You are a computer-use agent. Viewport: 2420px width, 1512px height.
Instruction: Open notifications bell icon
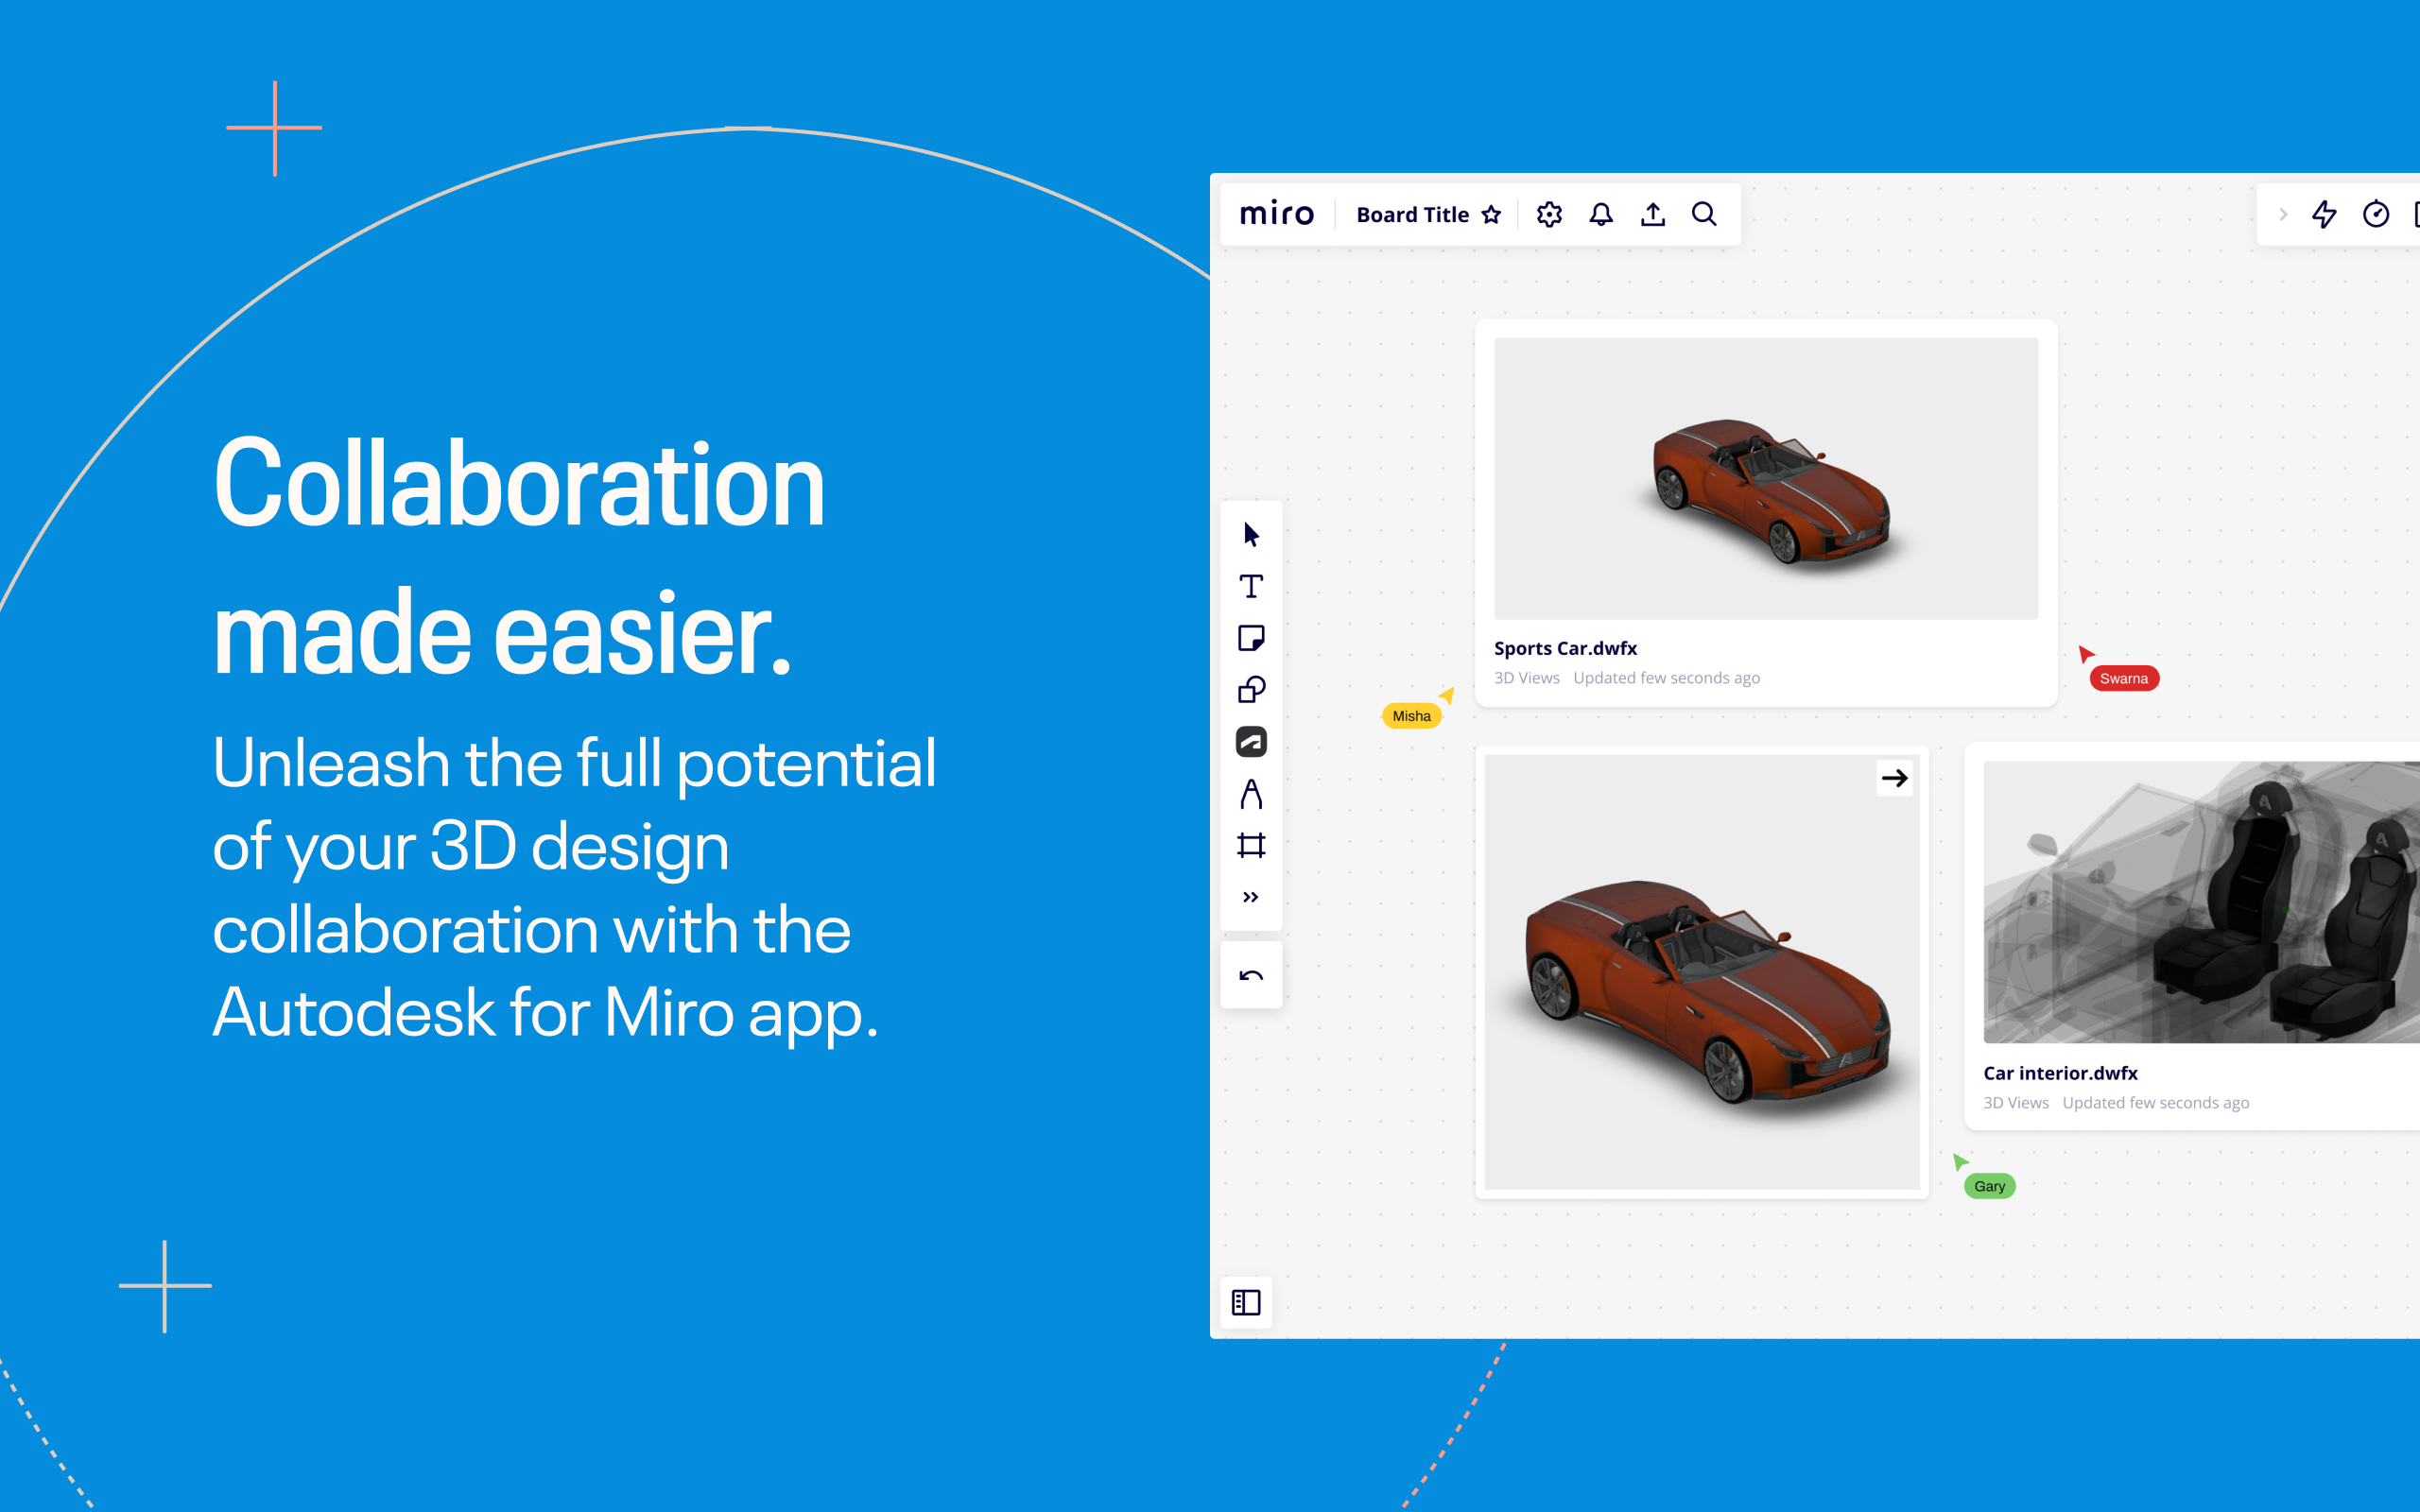[x=1601, y=215]
